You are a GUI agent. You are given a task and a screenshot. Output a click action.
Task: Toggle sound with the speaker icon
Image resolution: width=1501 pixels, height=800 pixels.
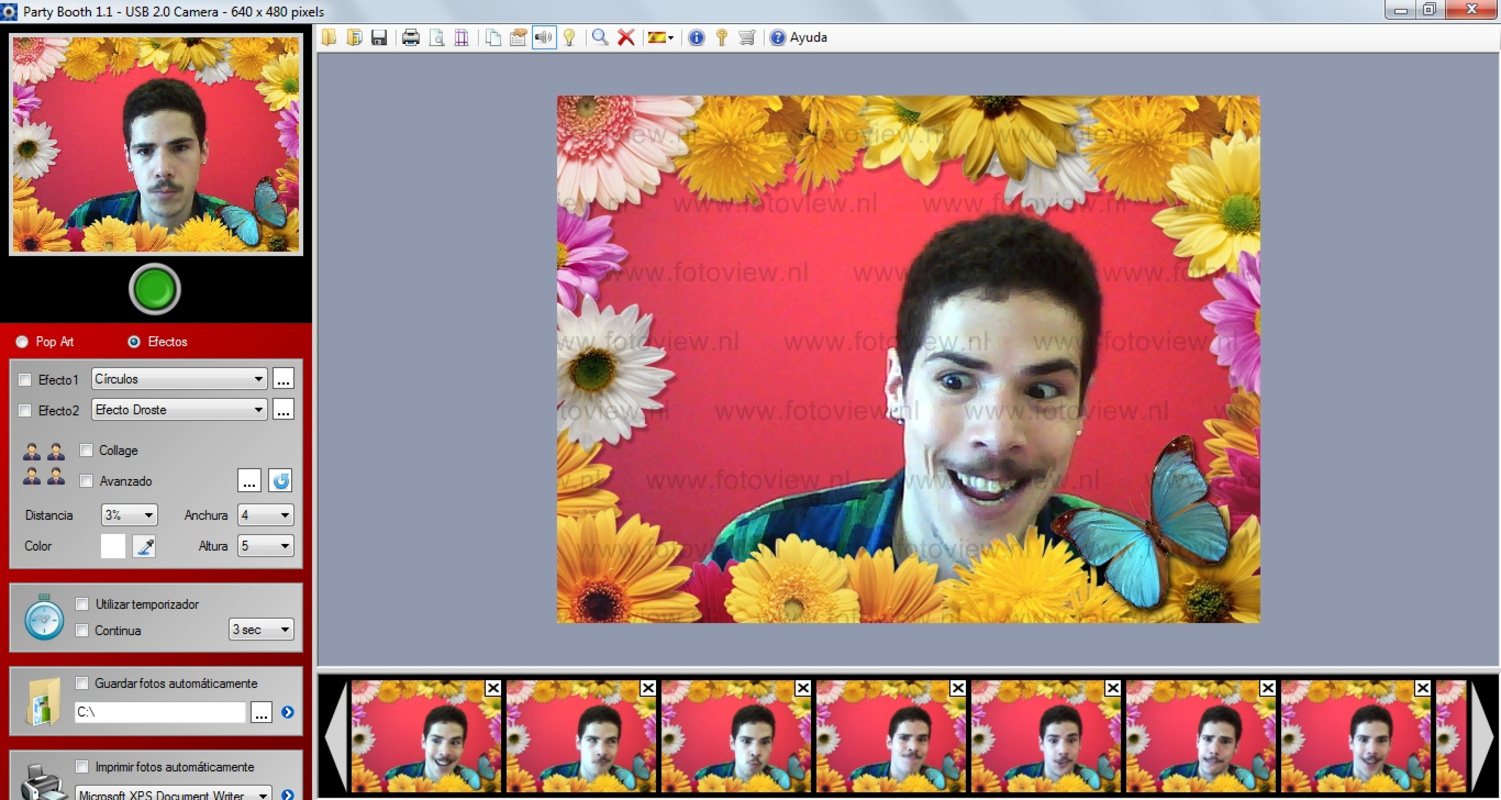tap(544, 38)
